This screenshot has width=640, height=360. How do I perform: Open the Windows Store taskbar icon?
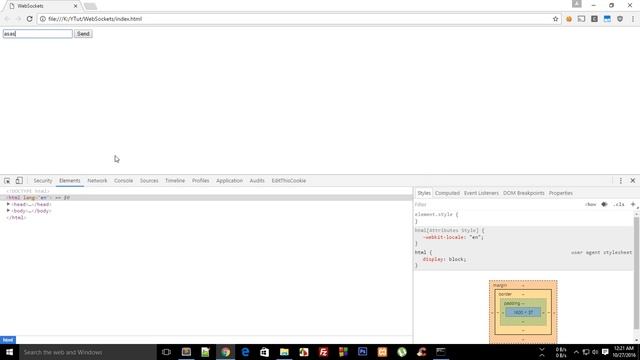pyautogui.click(x=264, y=352)
